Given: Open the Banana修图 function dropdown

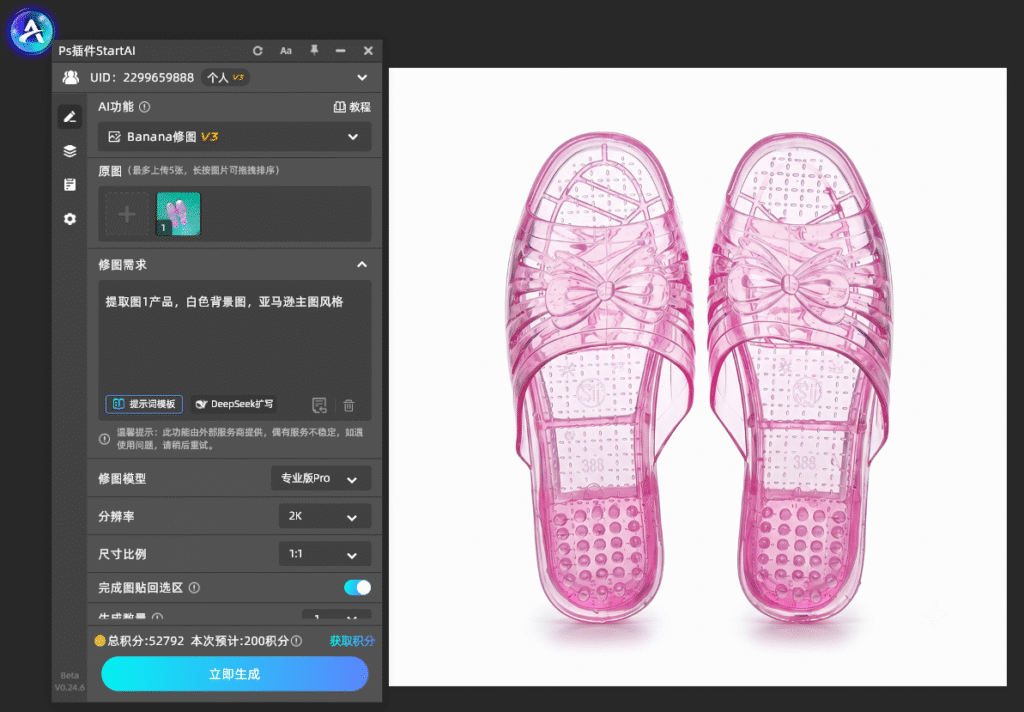Looking at the screenshot, I should pyautogui.click(x=235, y=137).
